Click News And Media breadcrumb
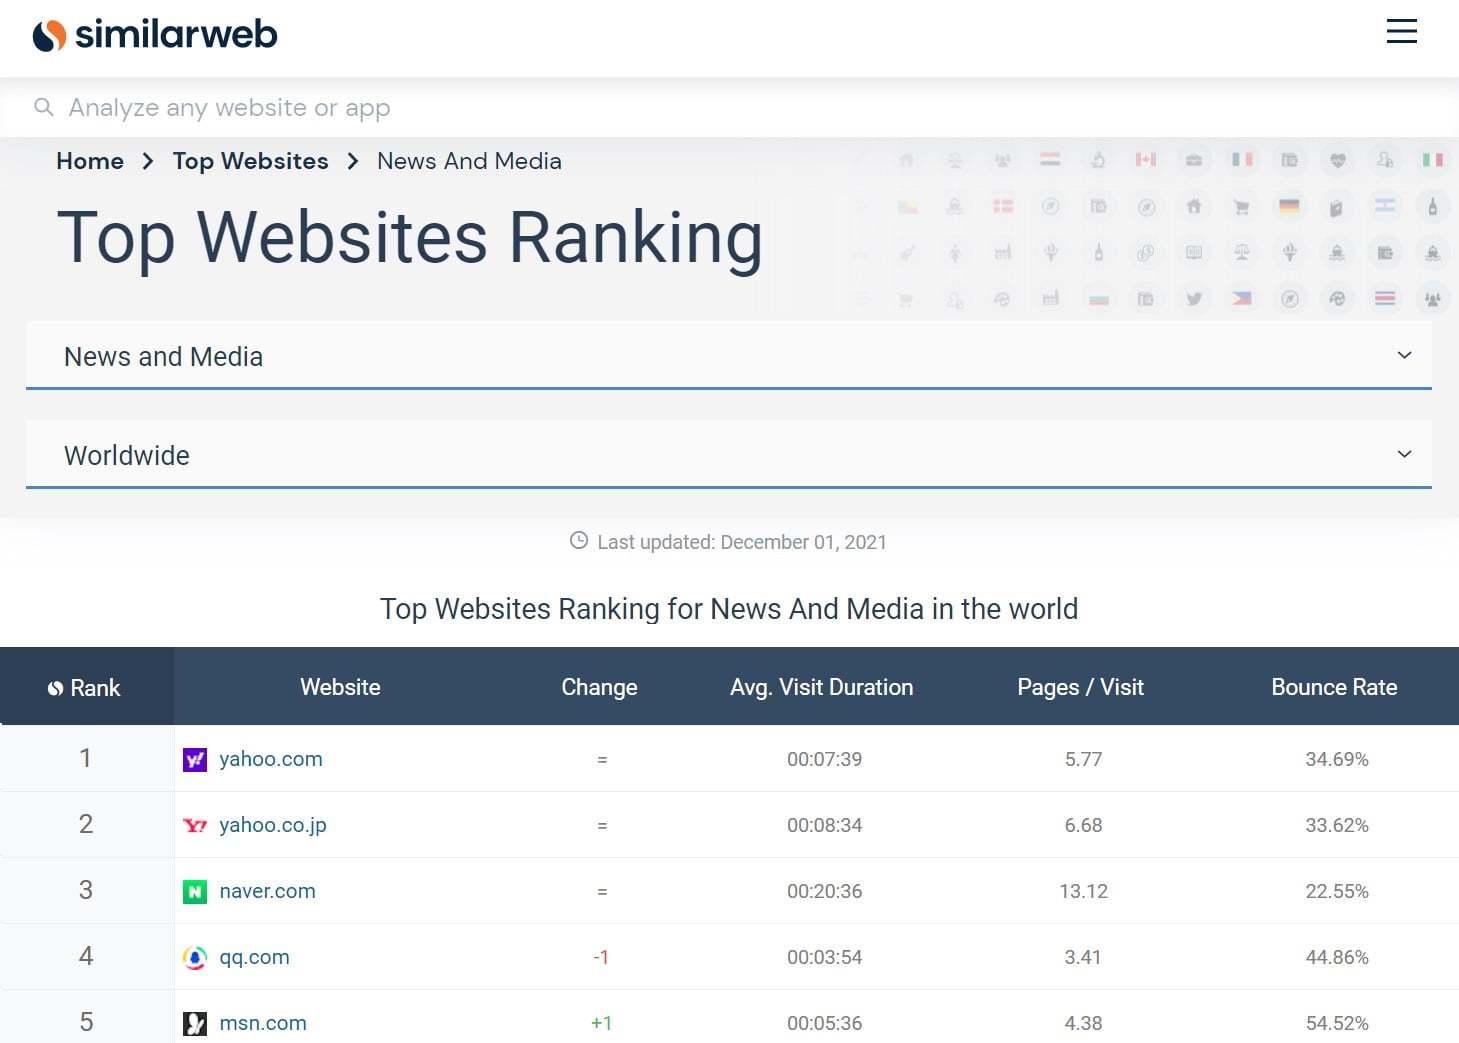The image size is (1459, 1043). click(469, 161)
